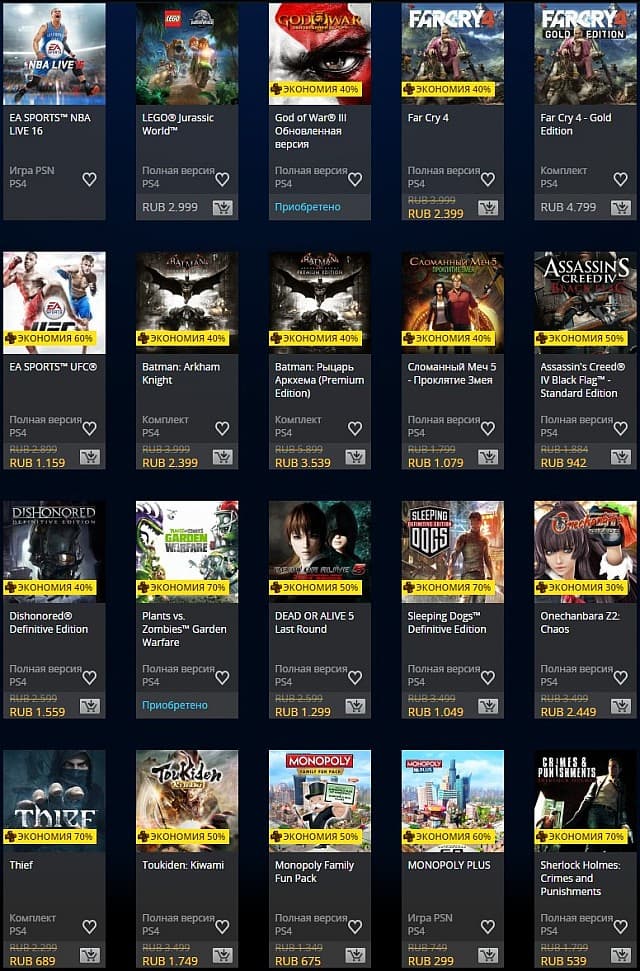Add Sleeping Dogs Definitive Edition to cart

click(x=488, y=707)
